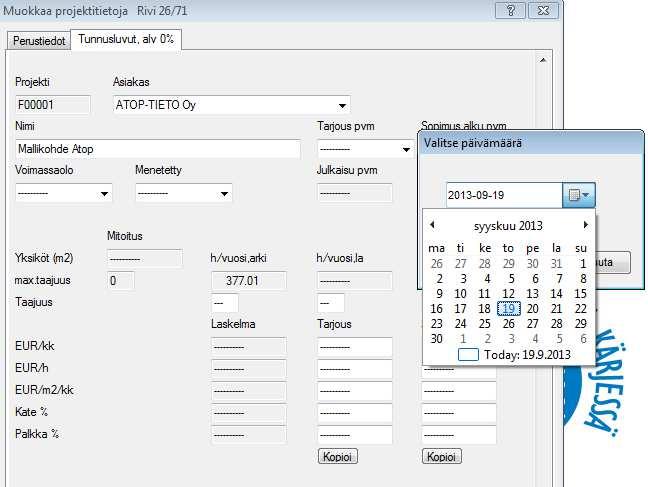Expand the Asiakas dropdown ATOP-TIETO Oy
Viewport: 648px width, 487px height.
[x=342, y=105]
